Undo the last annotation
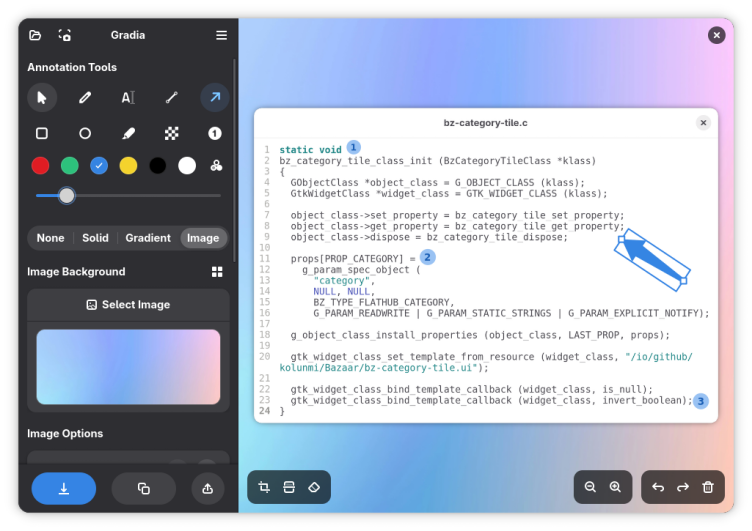The image size is (752, 531). point(658,487)
